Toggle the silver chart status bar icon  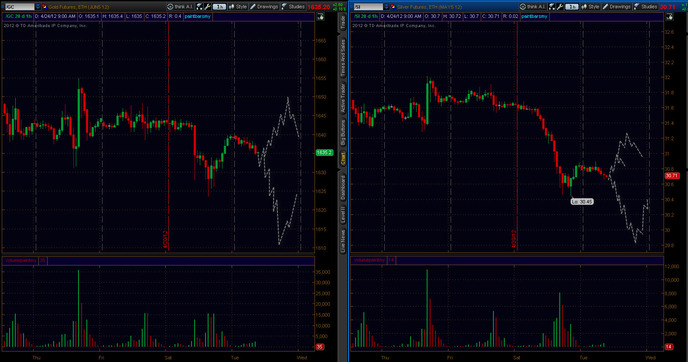coord(669,17)
